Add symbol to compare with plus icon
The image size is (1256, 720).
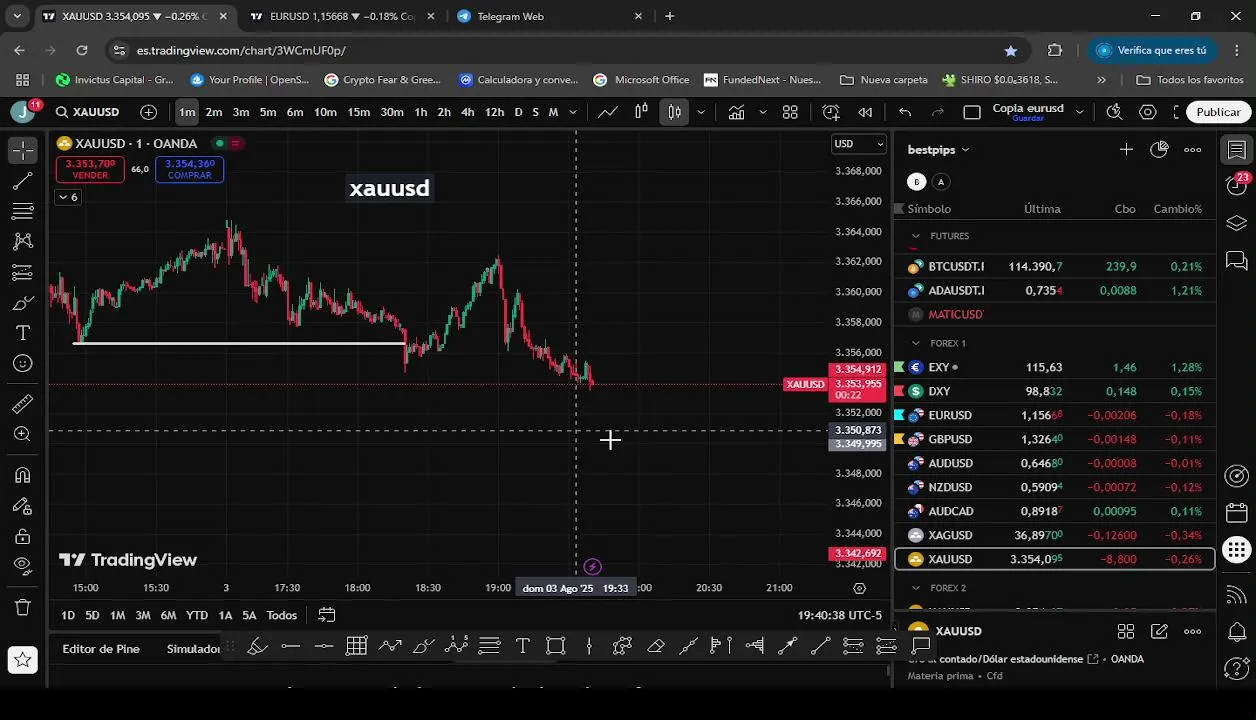click(149, 112)
